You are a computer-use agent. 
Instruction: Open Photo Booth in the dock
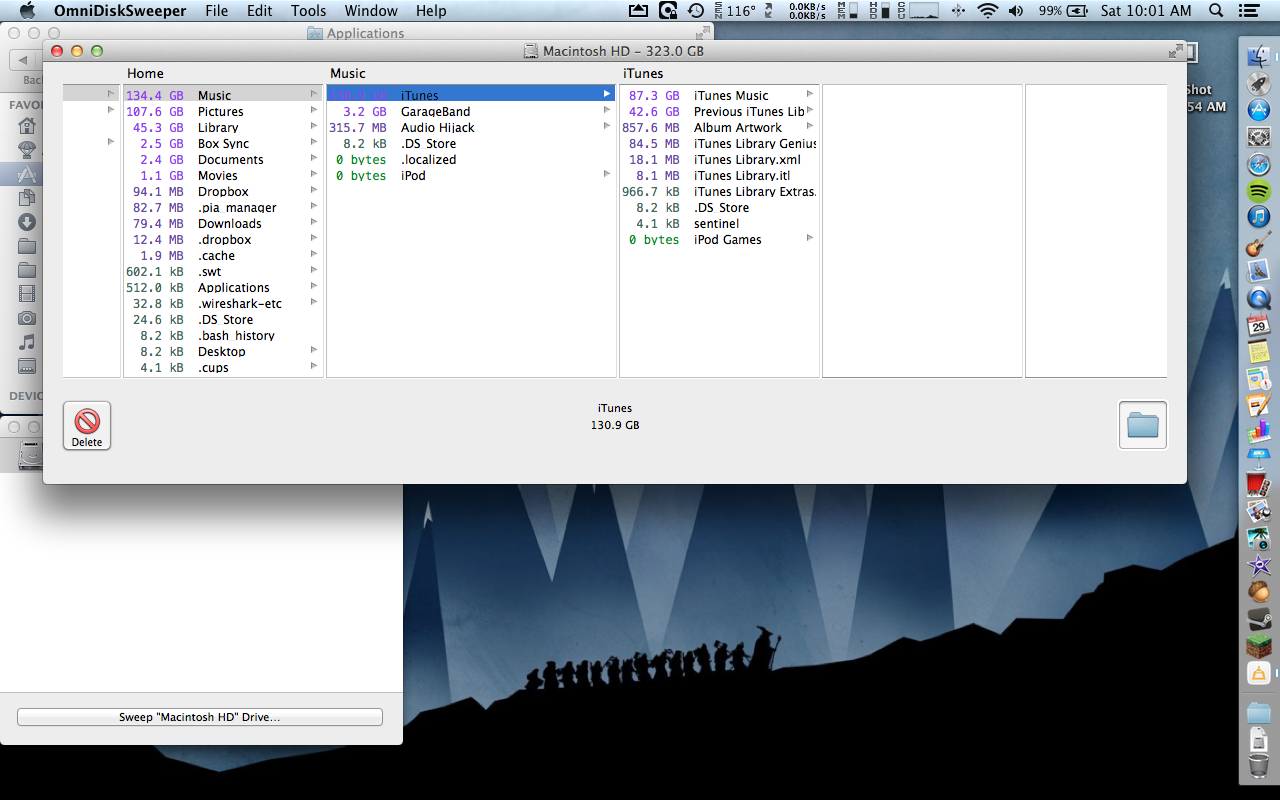pyautogui.click(x=1259, y=486)
